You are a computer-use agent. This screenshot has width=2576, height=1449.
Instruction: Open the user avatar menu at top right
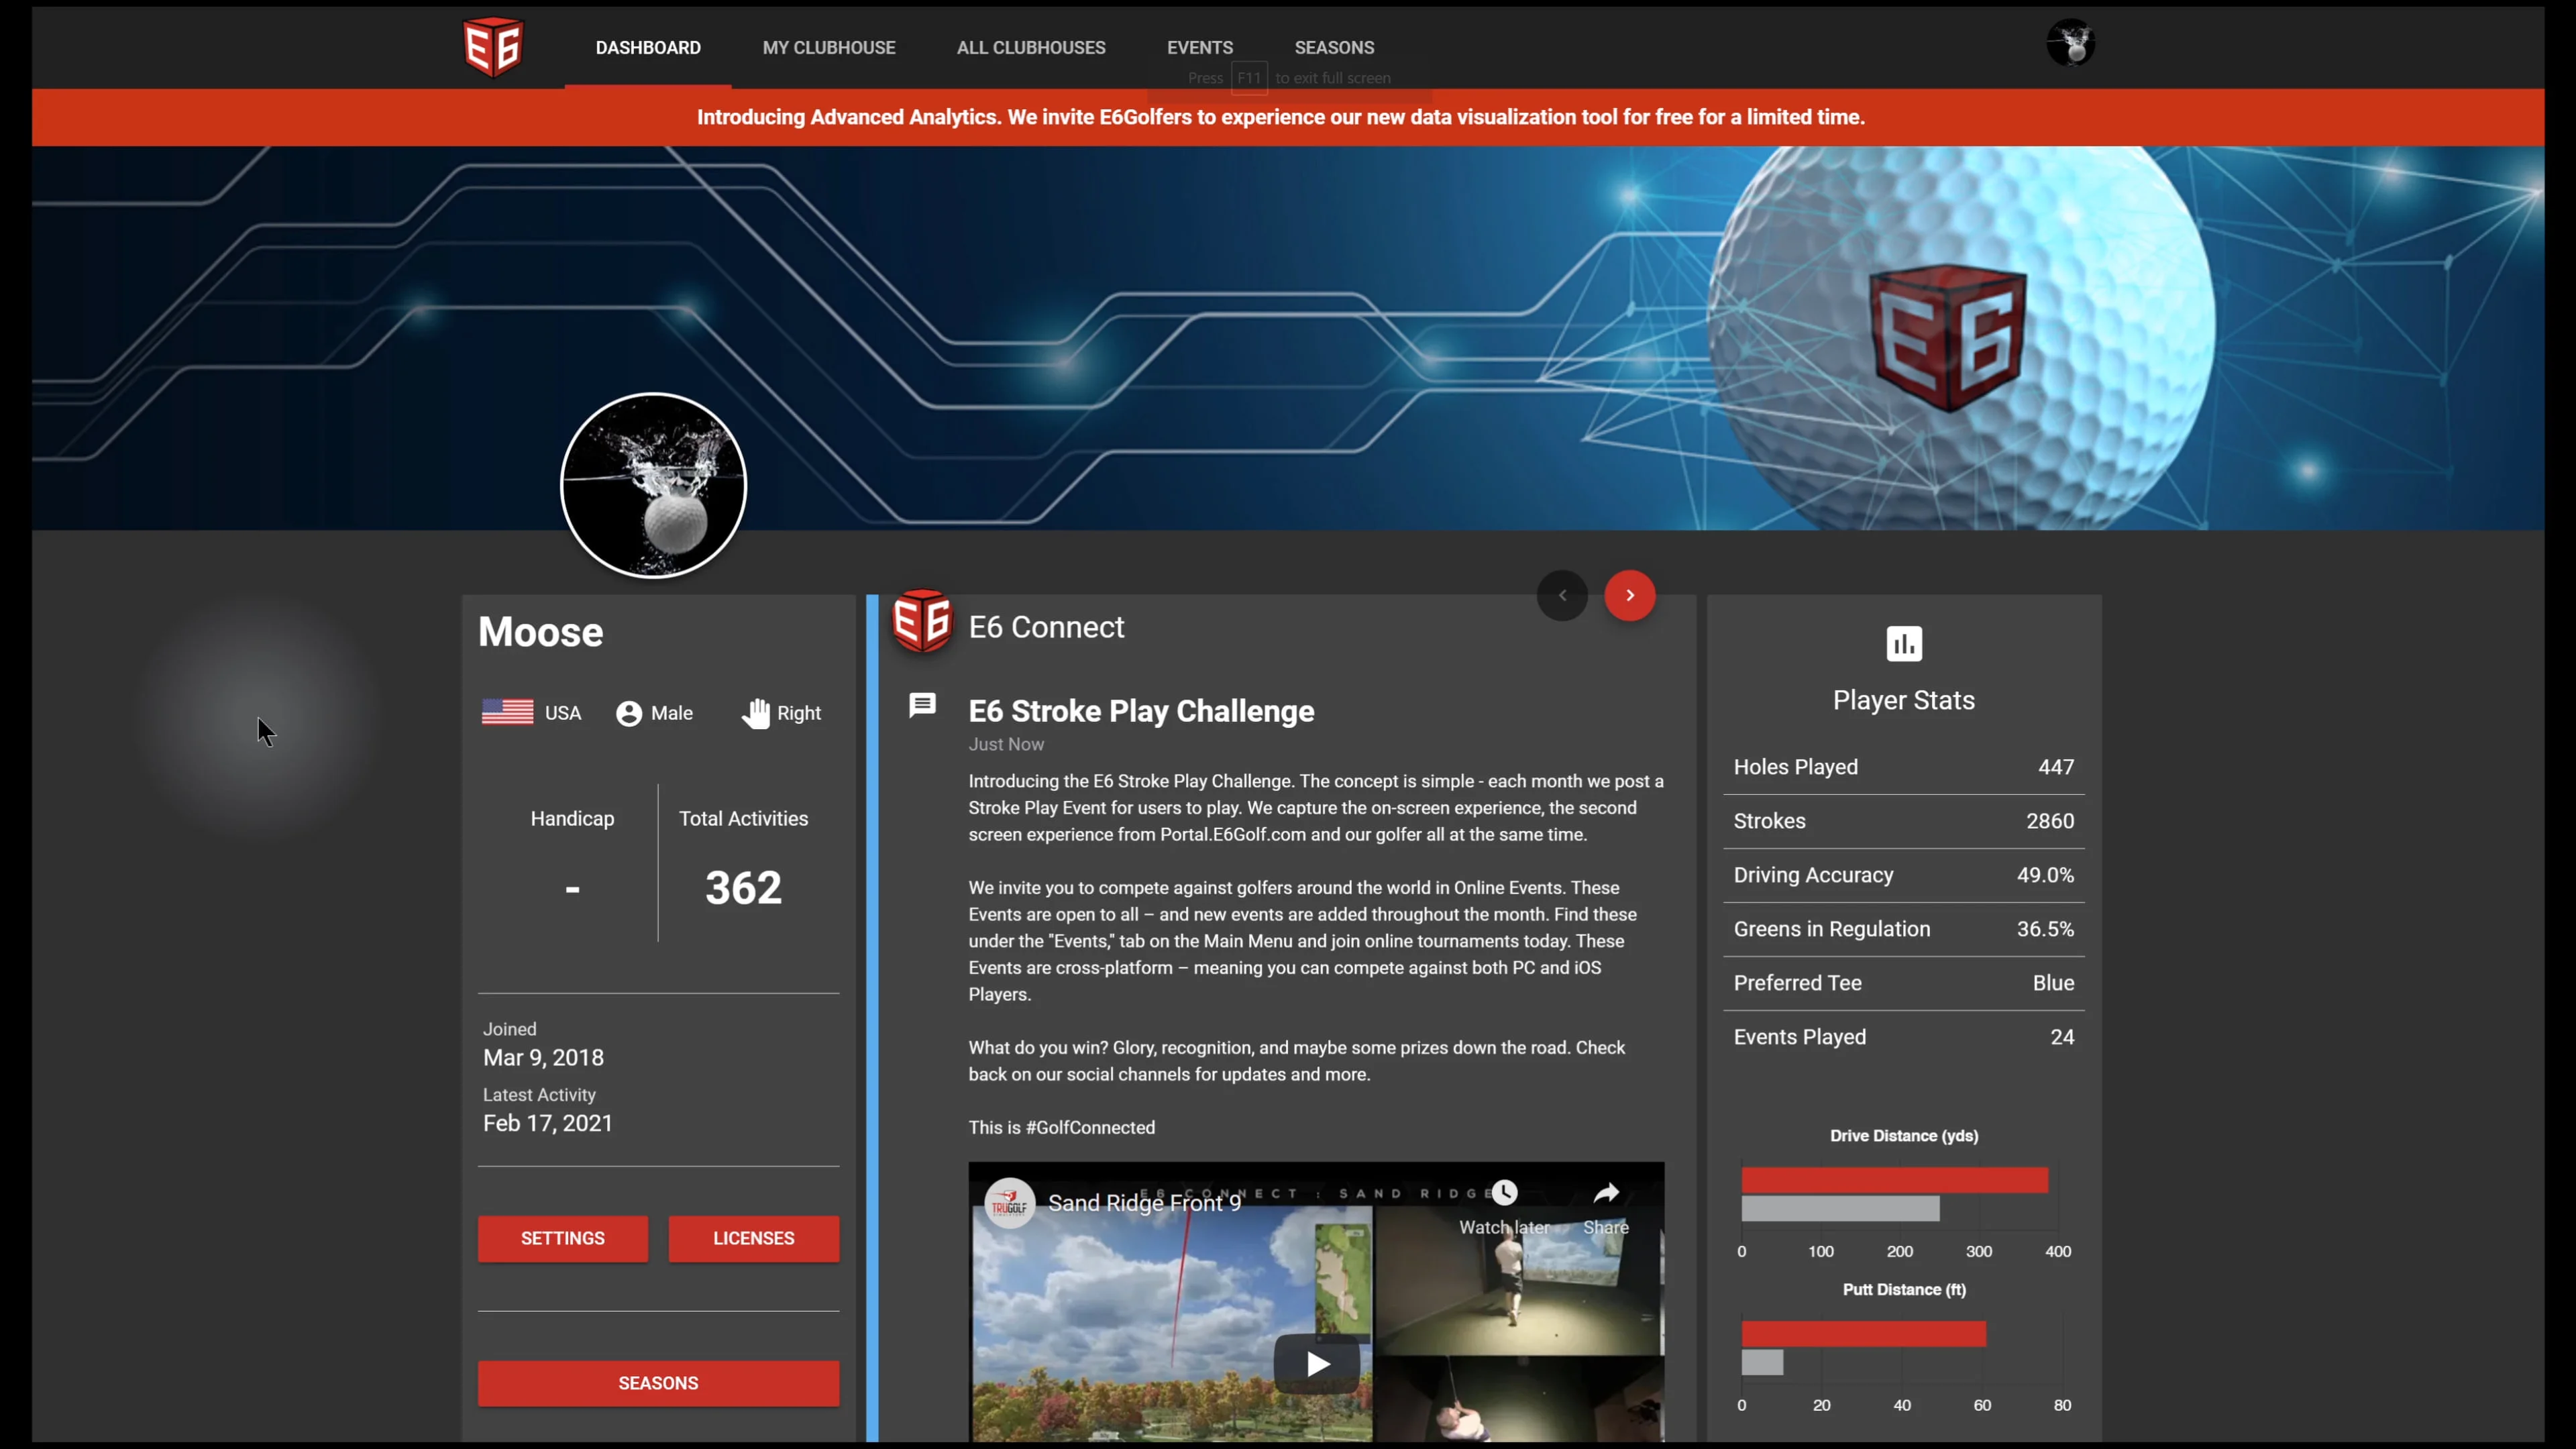pos(2070,44)
